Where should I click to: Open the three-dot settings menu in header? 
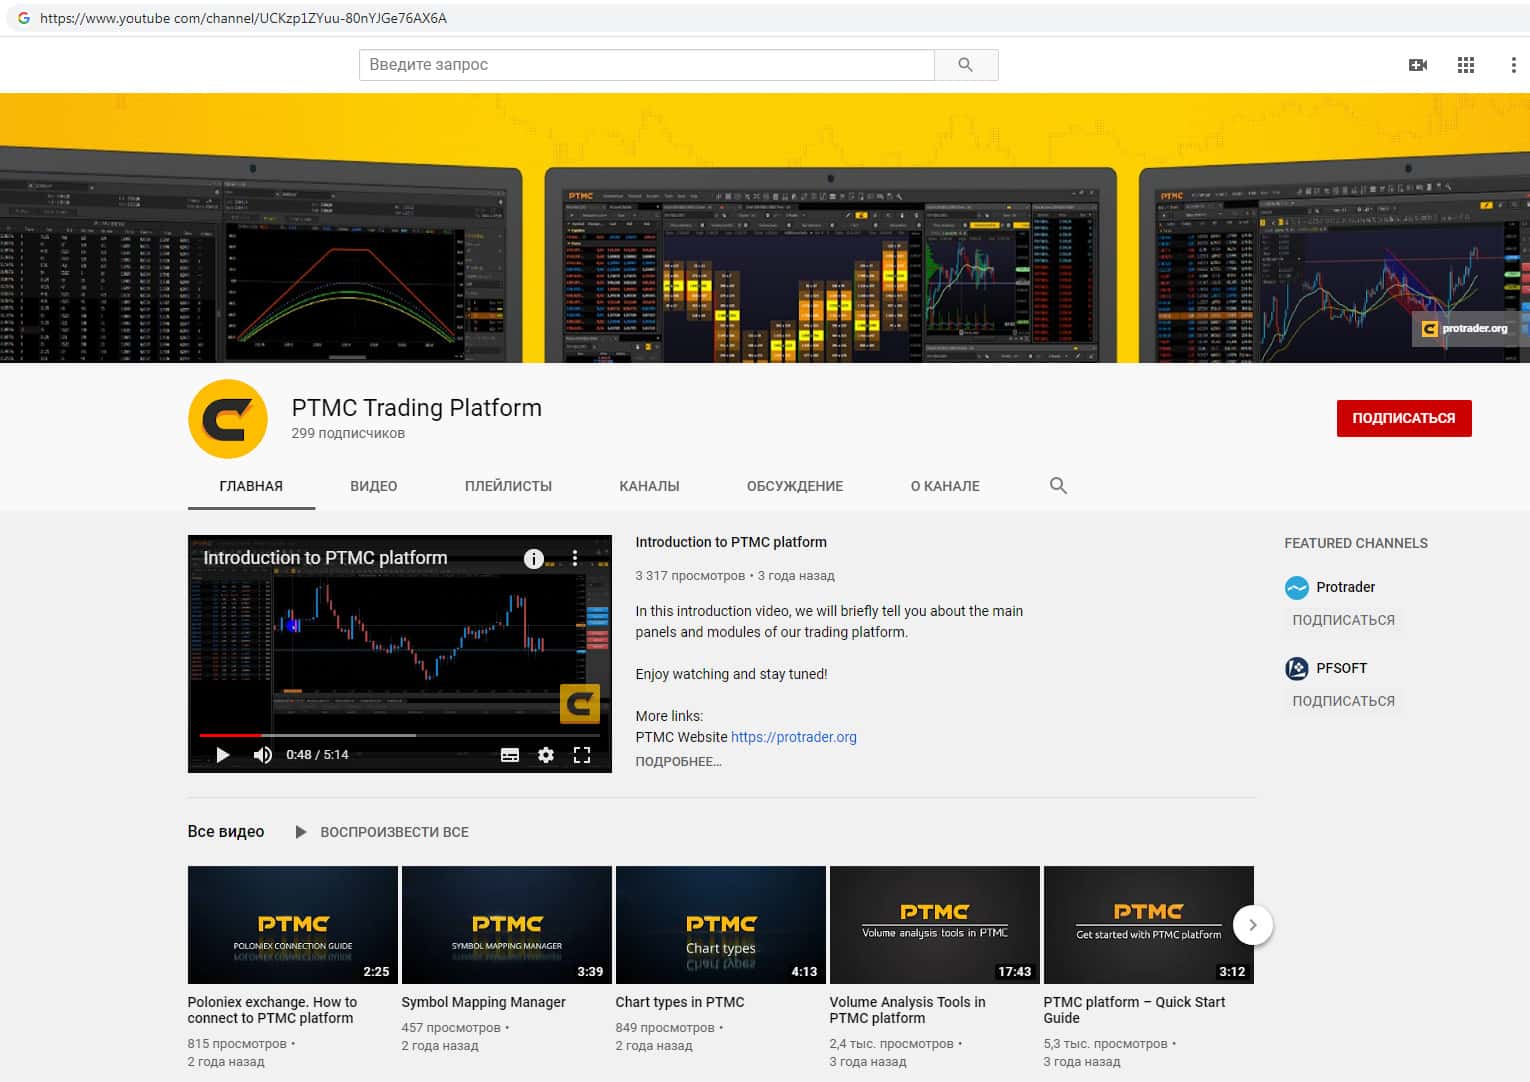coord(1513,65)
